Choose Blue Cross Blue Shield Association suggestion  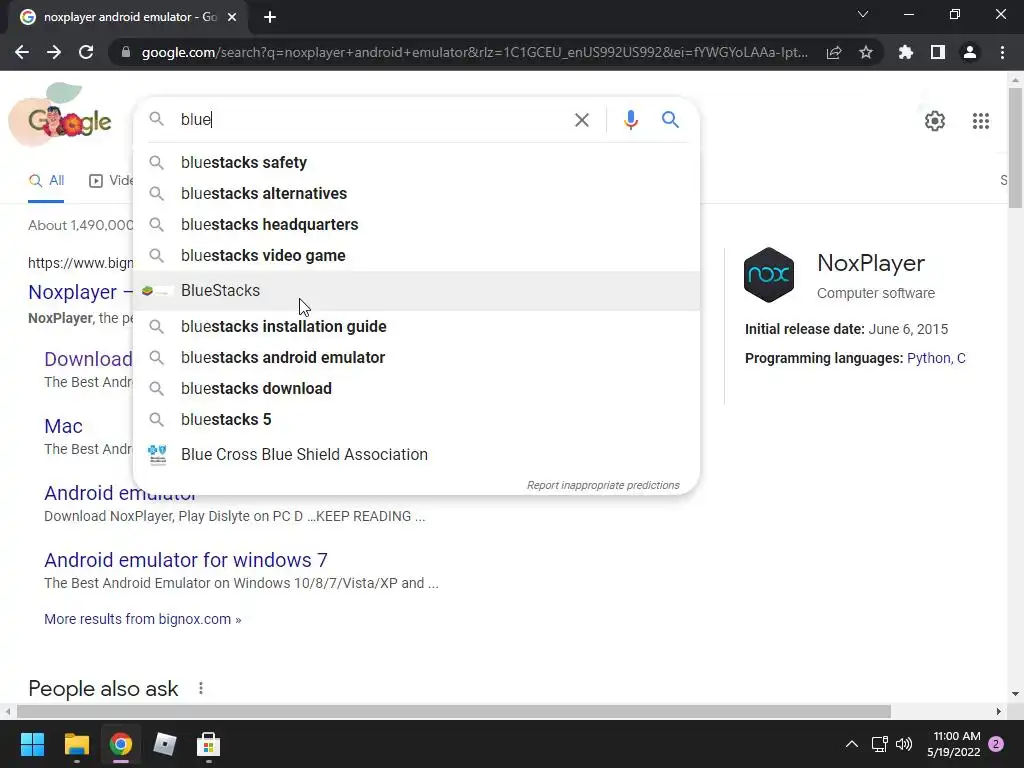tap(416, 455)
